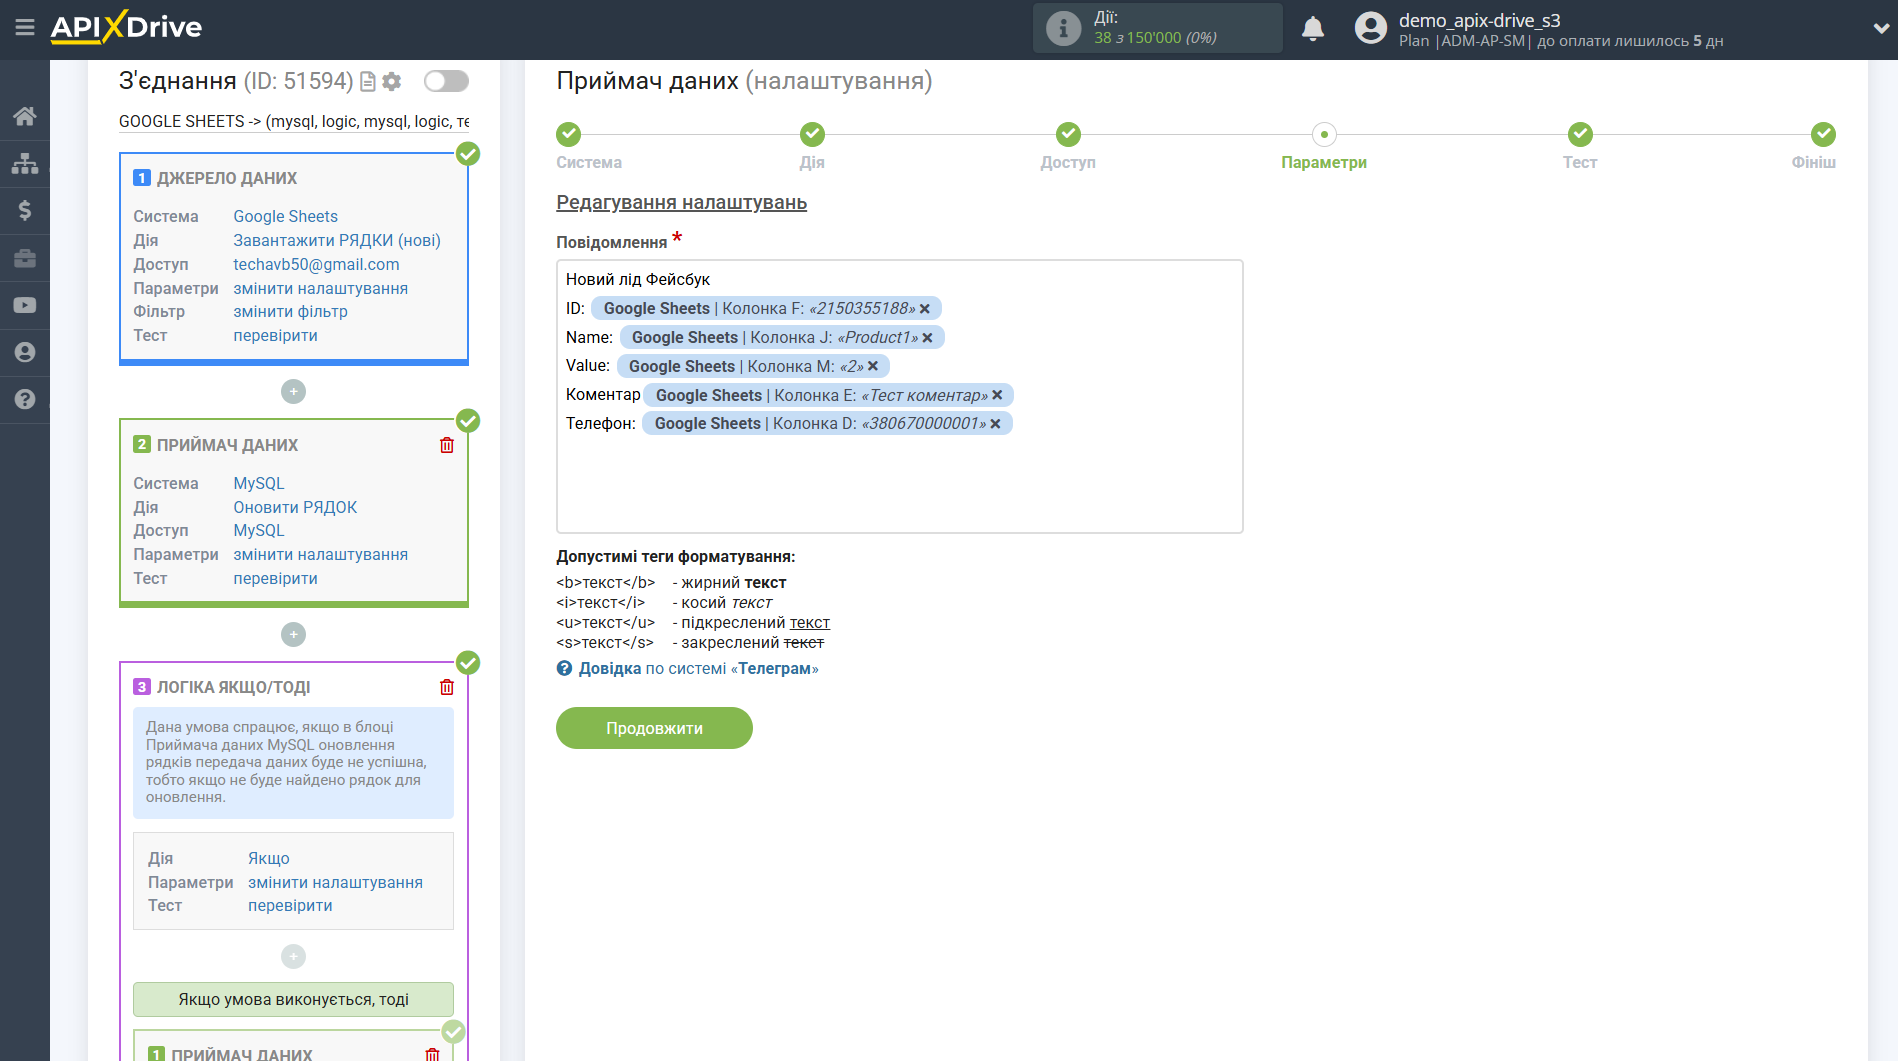
Task: Click змінити налаштування in logic block
Action: (x=335, y=882)
